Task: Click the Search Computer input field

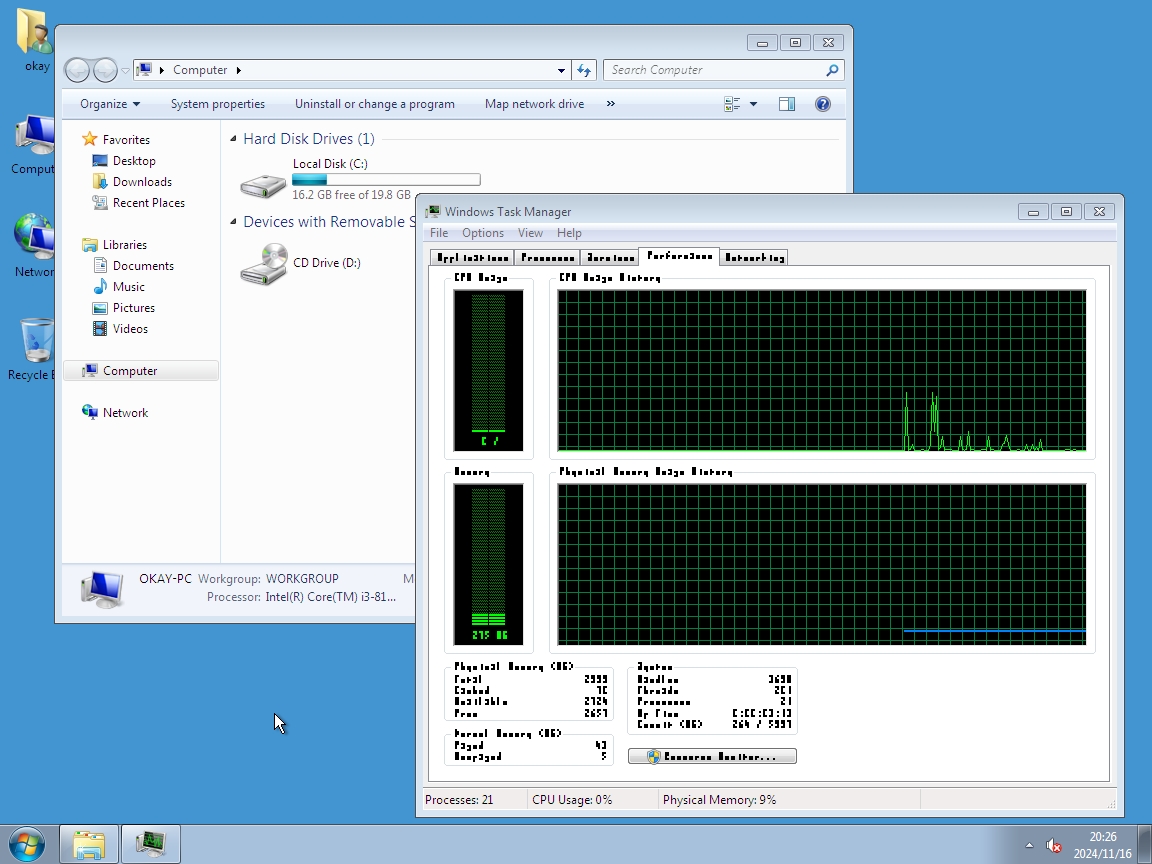Action: (715, 70)
